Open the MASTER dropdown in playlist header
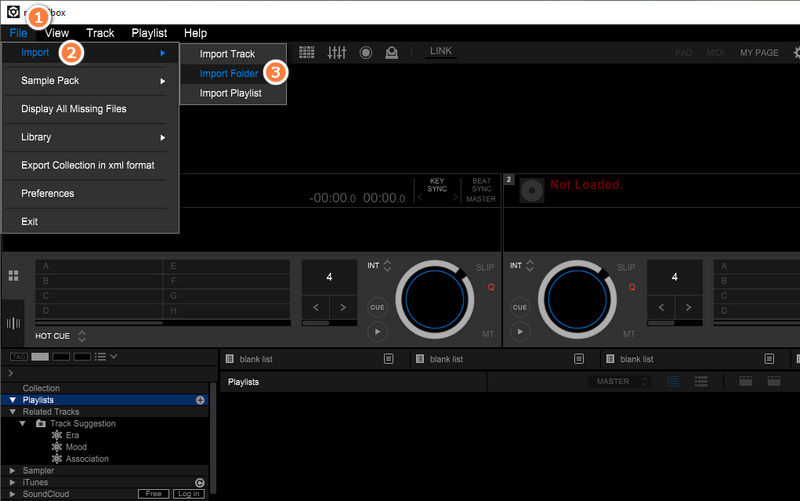This screenshot has height=501, width=800. pos(618,382)
